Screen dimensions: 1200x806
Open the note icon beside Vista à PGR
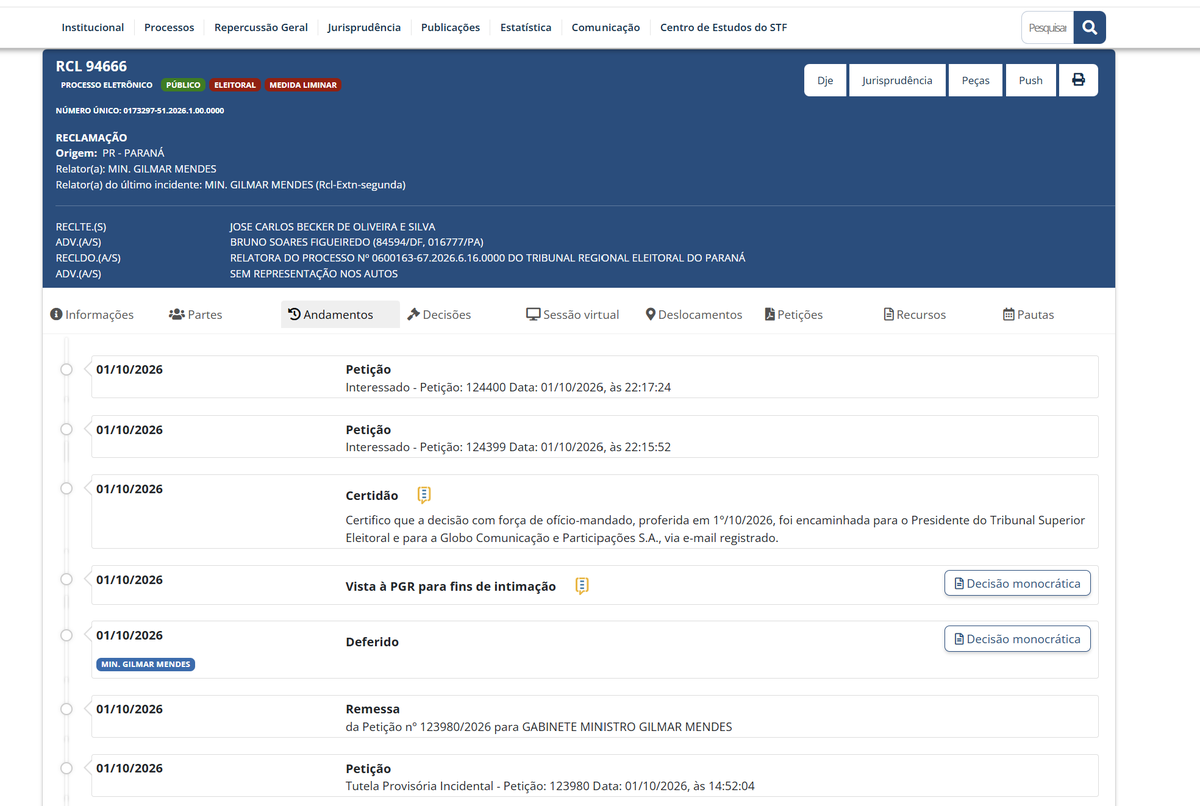click(x=582, y=586)
